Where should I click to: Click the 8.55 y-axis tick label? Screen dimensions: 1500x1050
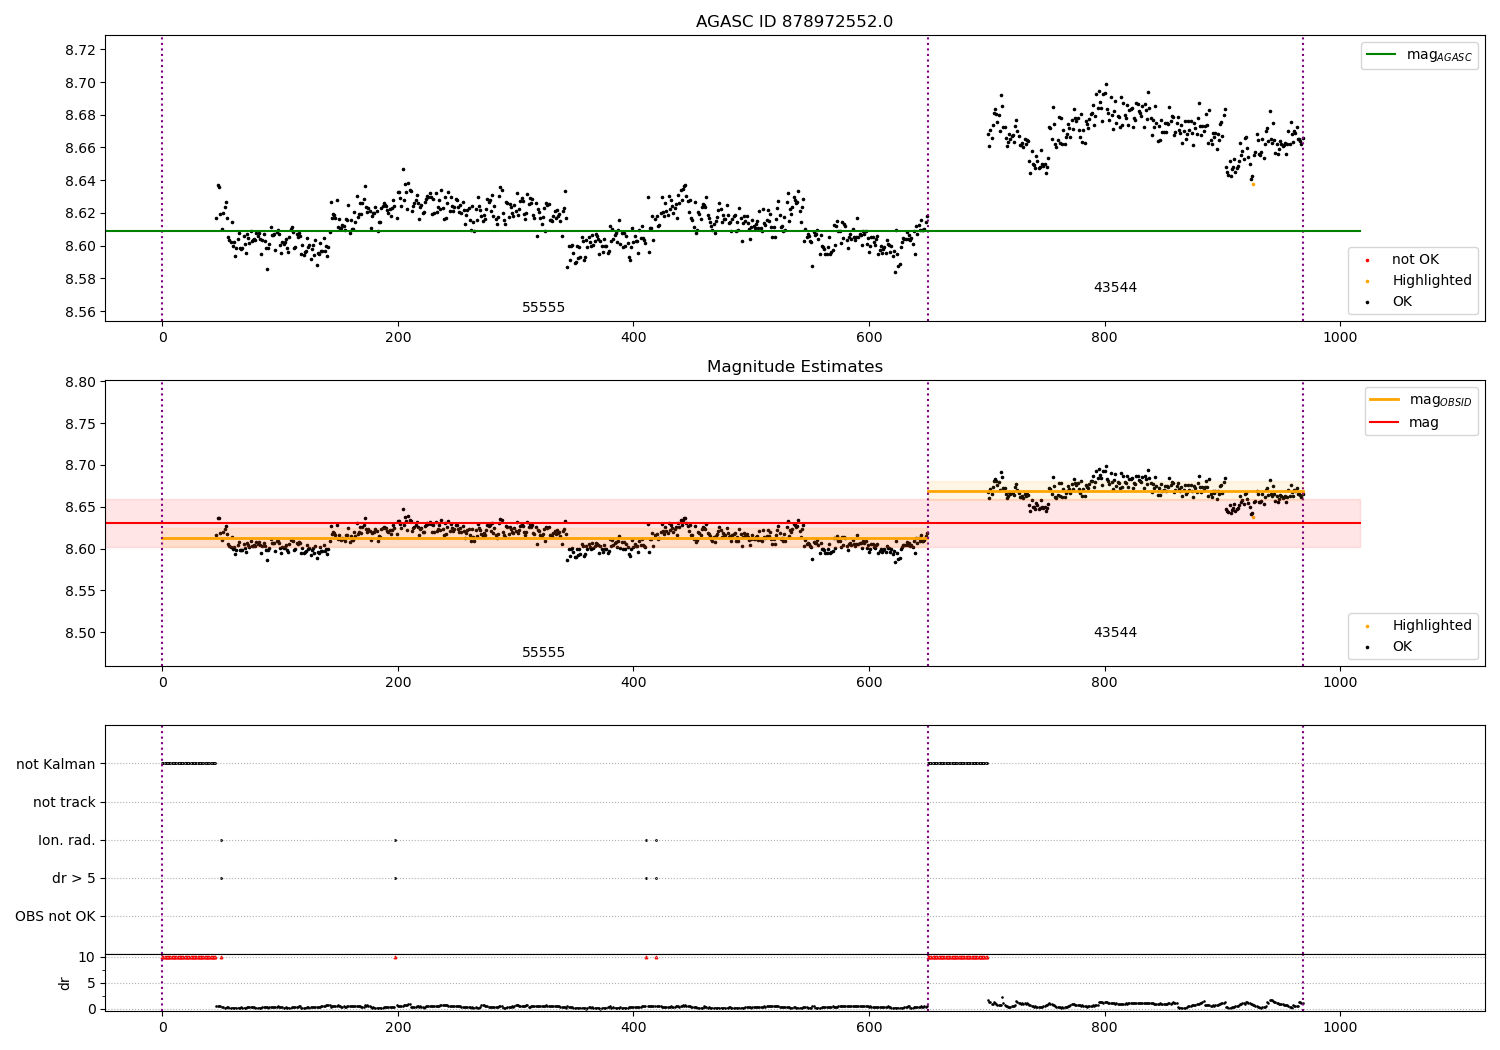(79, 591)
